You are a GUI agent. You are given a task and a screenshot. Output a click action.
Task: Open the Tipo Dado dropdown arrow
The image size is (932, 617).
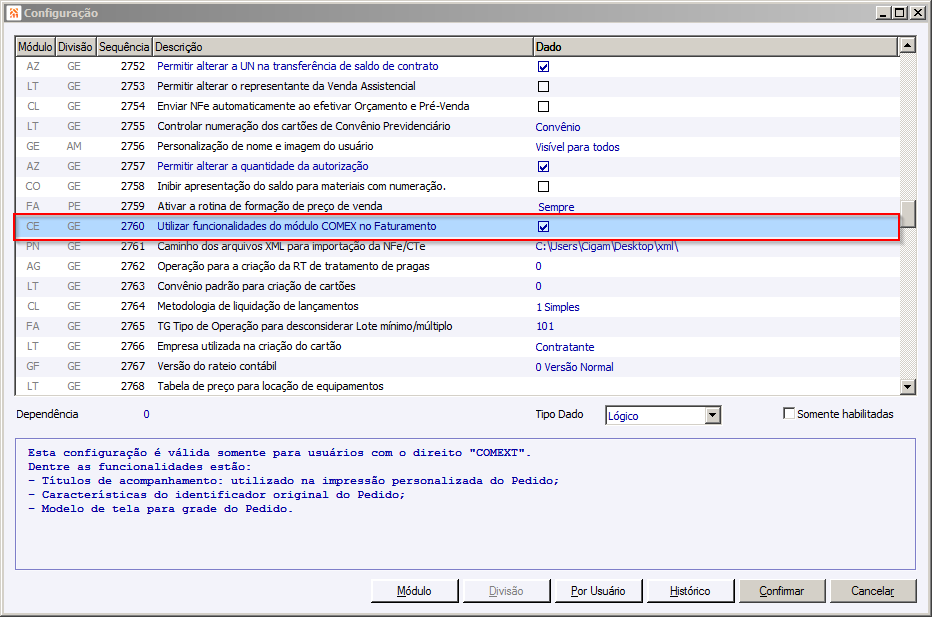(x=713, y=415)
